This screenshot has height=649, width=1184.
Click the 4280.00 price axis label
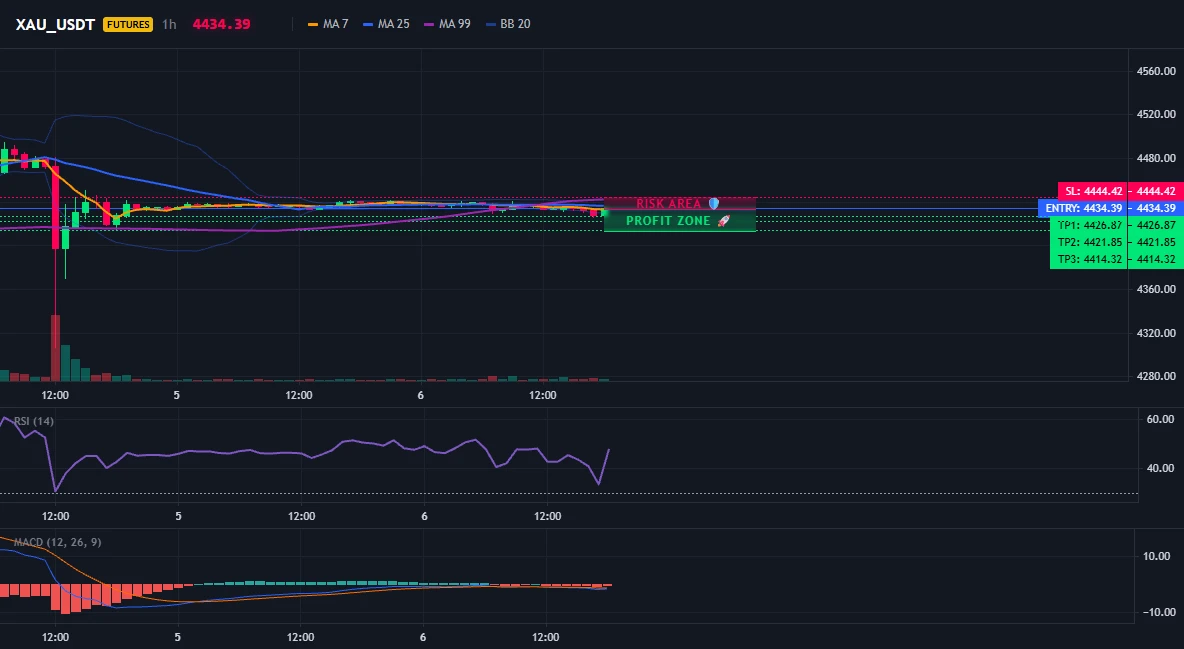pyautogui.click(x=1156, y=375)
